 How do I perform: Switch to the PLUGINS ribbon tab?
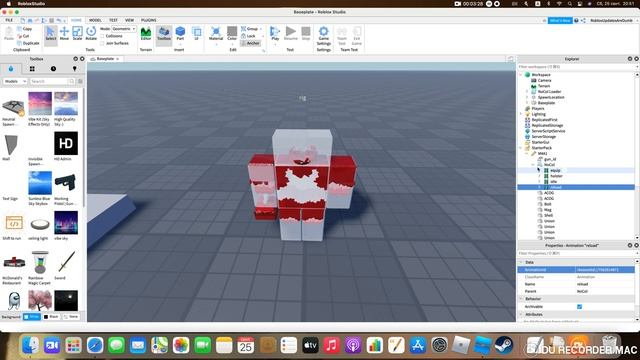point(149,20)
